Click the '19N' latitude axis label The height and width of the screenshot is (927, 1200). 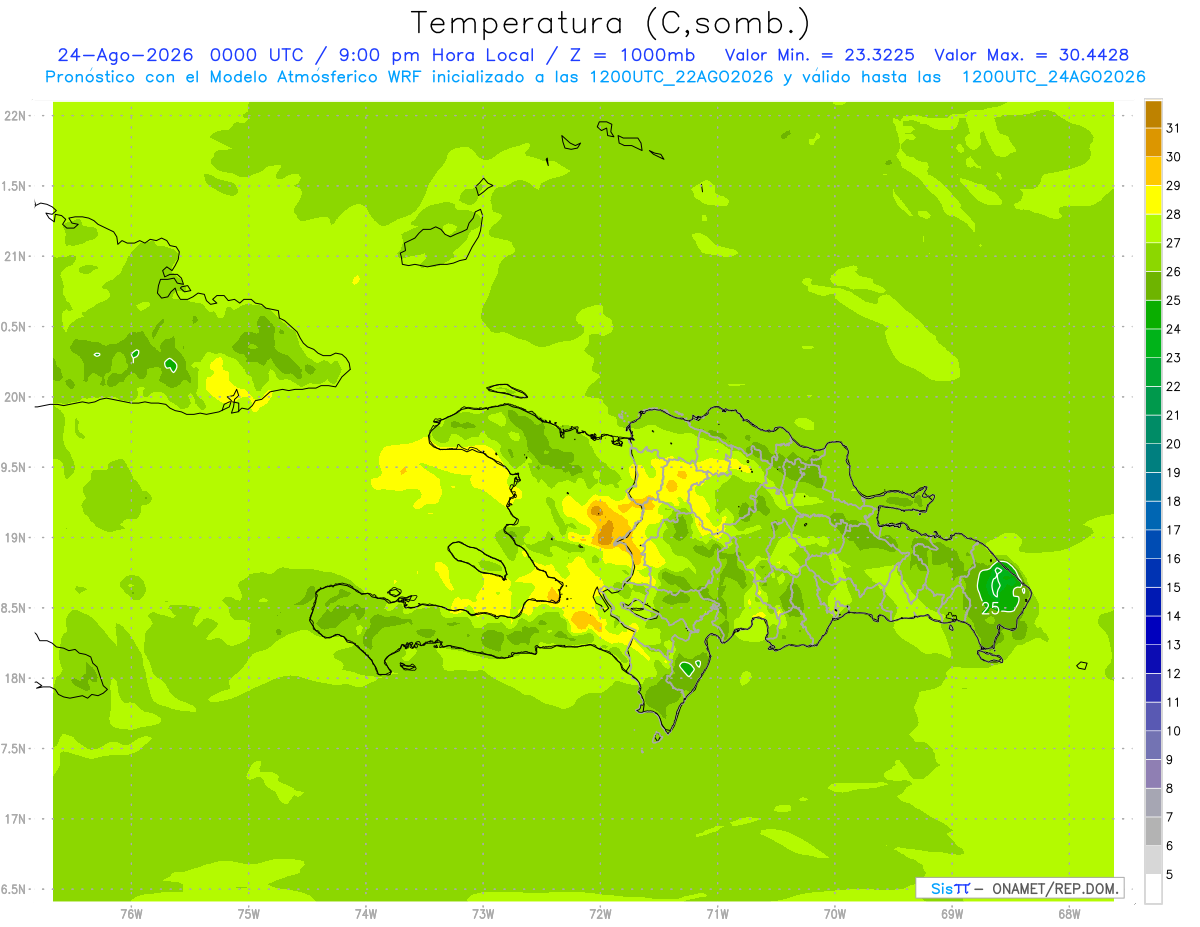pos(15,538)
